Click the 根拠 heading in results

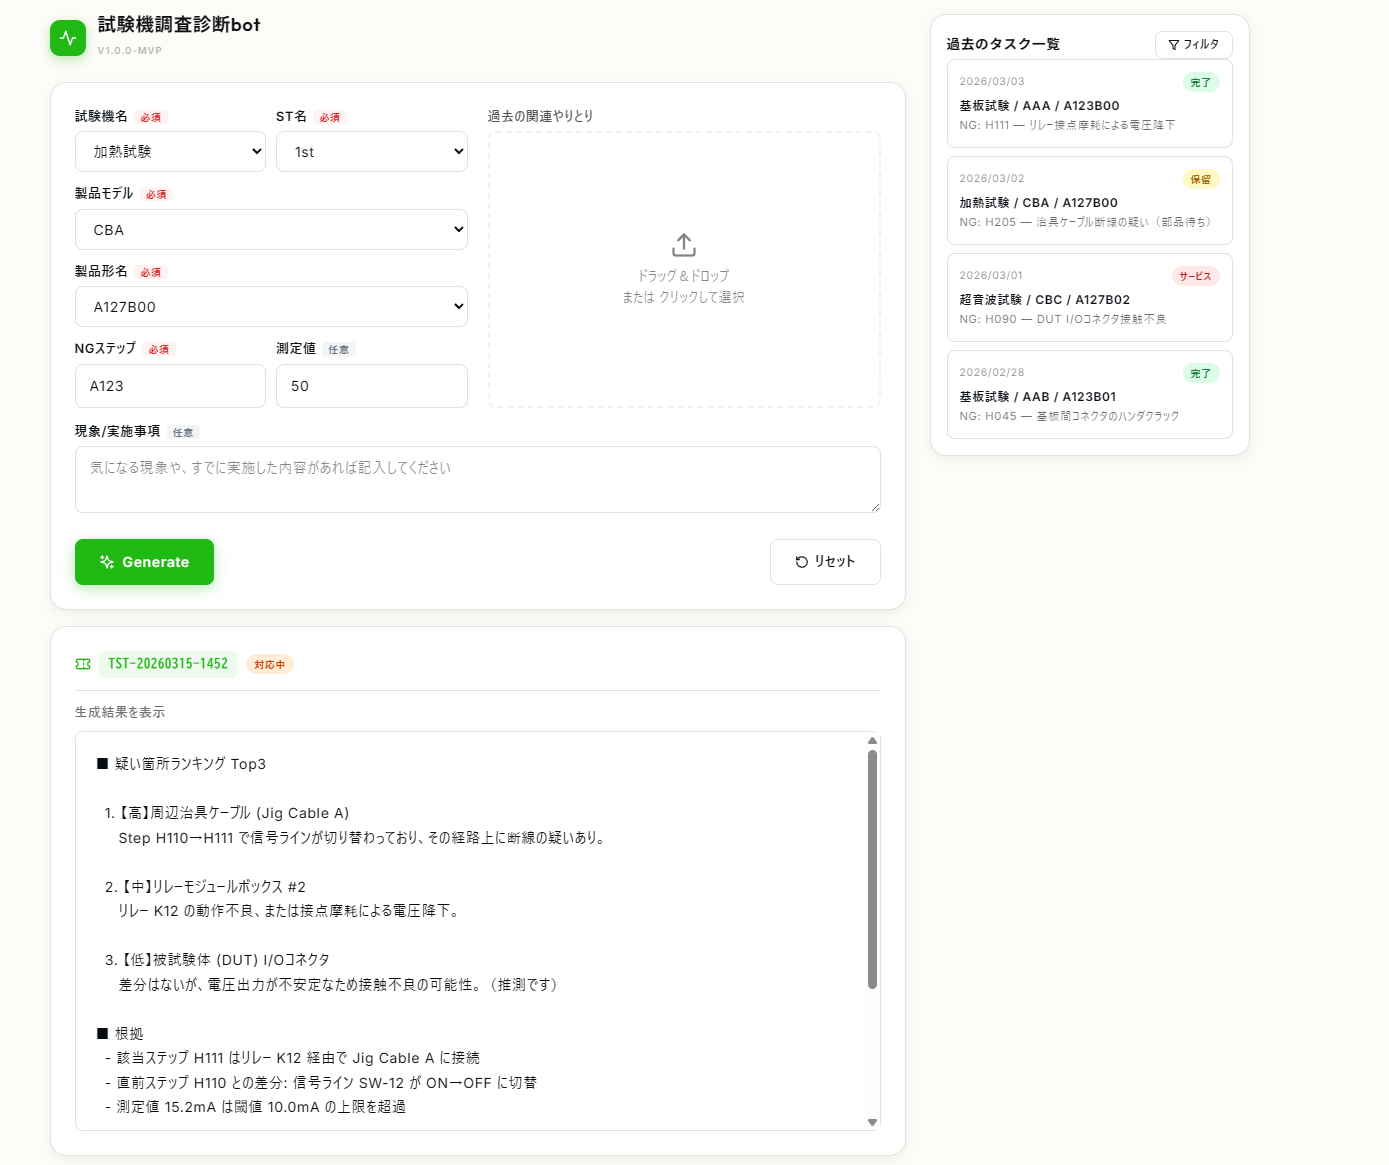tap(120, 1034)
